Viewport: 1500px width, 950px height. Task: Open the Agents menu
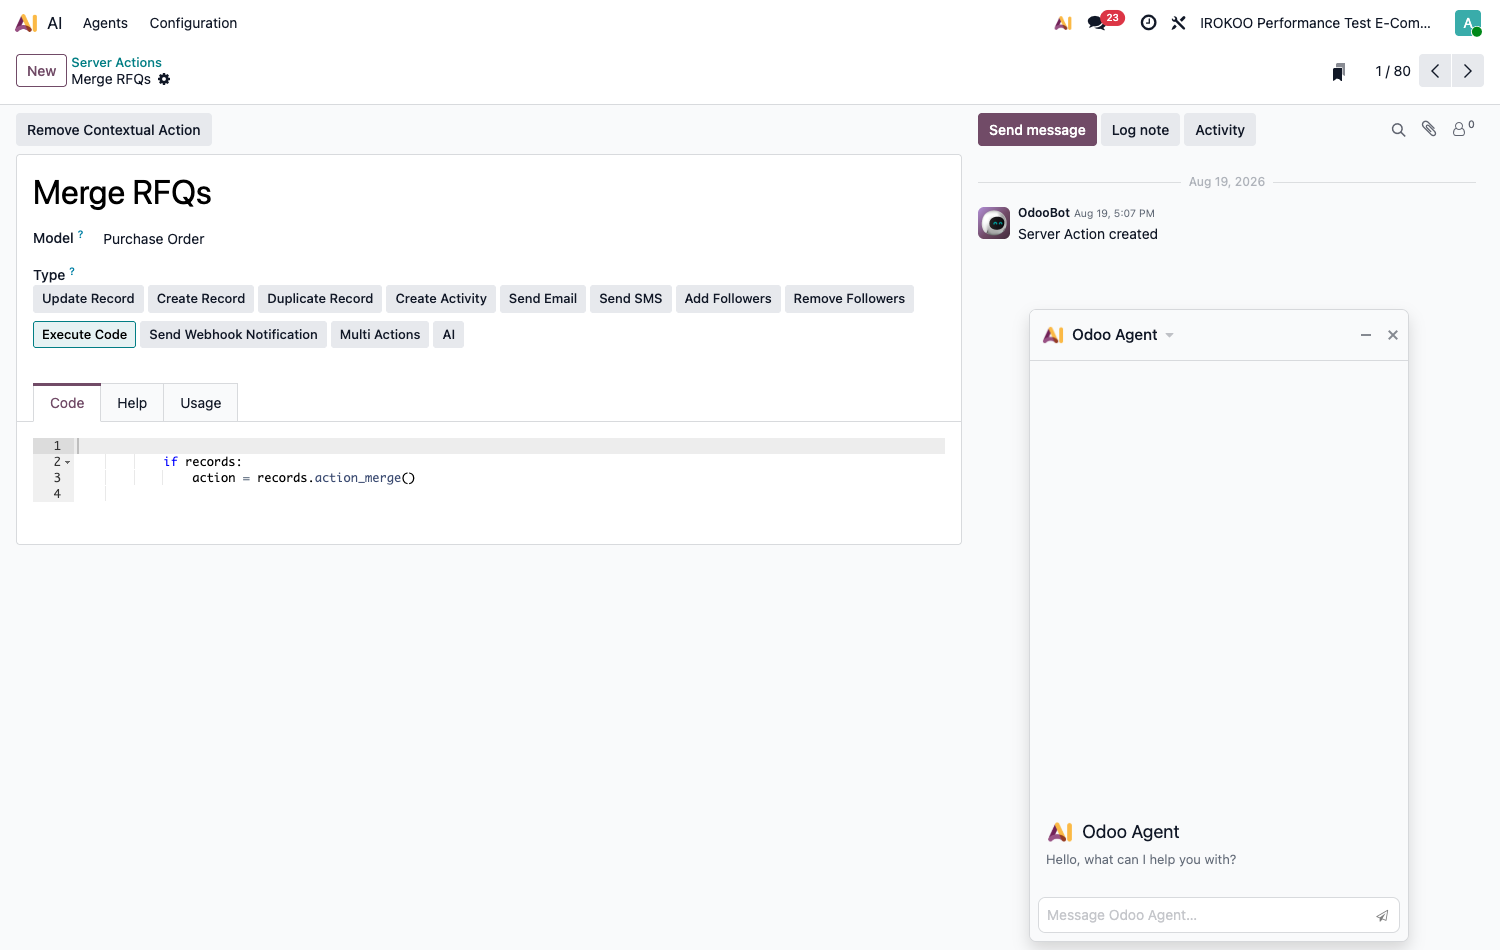[x=105, y=23]
